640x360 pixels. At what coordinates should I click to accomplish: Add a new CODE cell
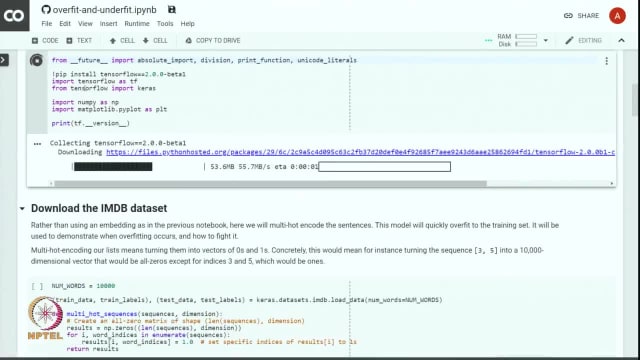pos(45,40)
